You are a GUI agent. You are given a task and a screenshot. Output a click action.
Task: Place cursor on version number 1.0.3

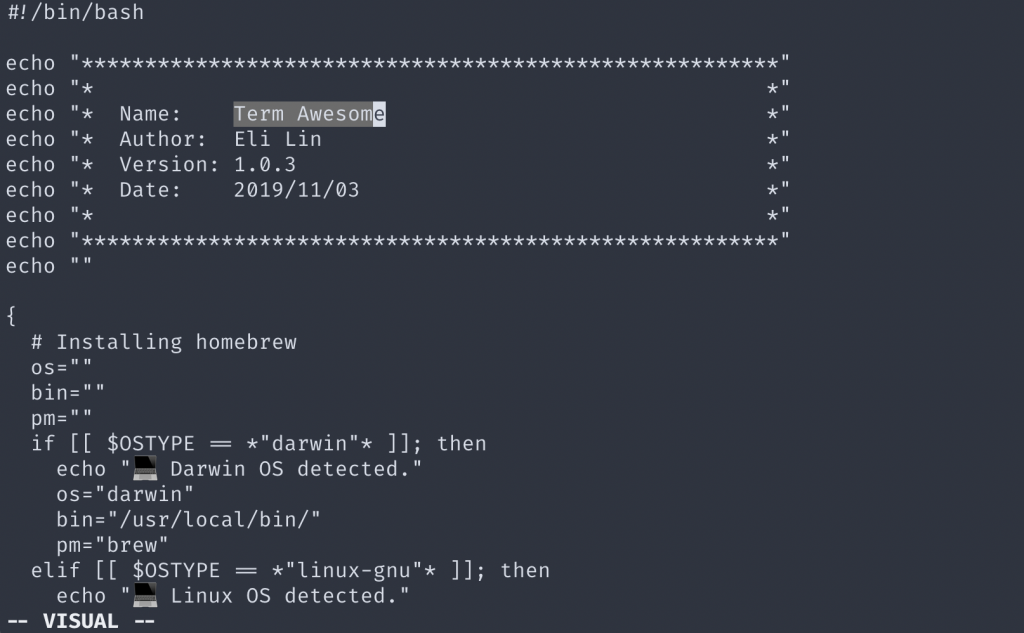tap(264, 165)
